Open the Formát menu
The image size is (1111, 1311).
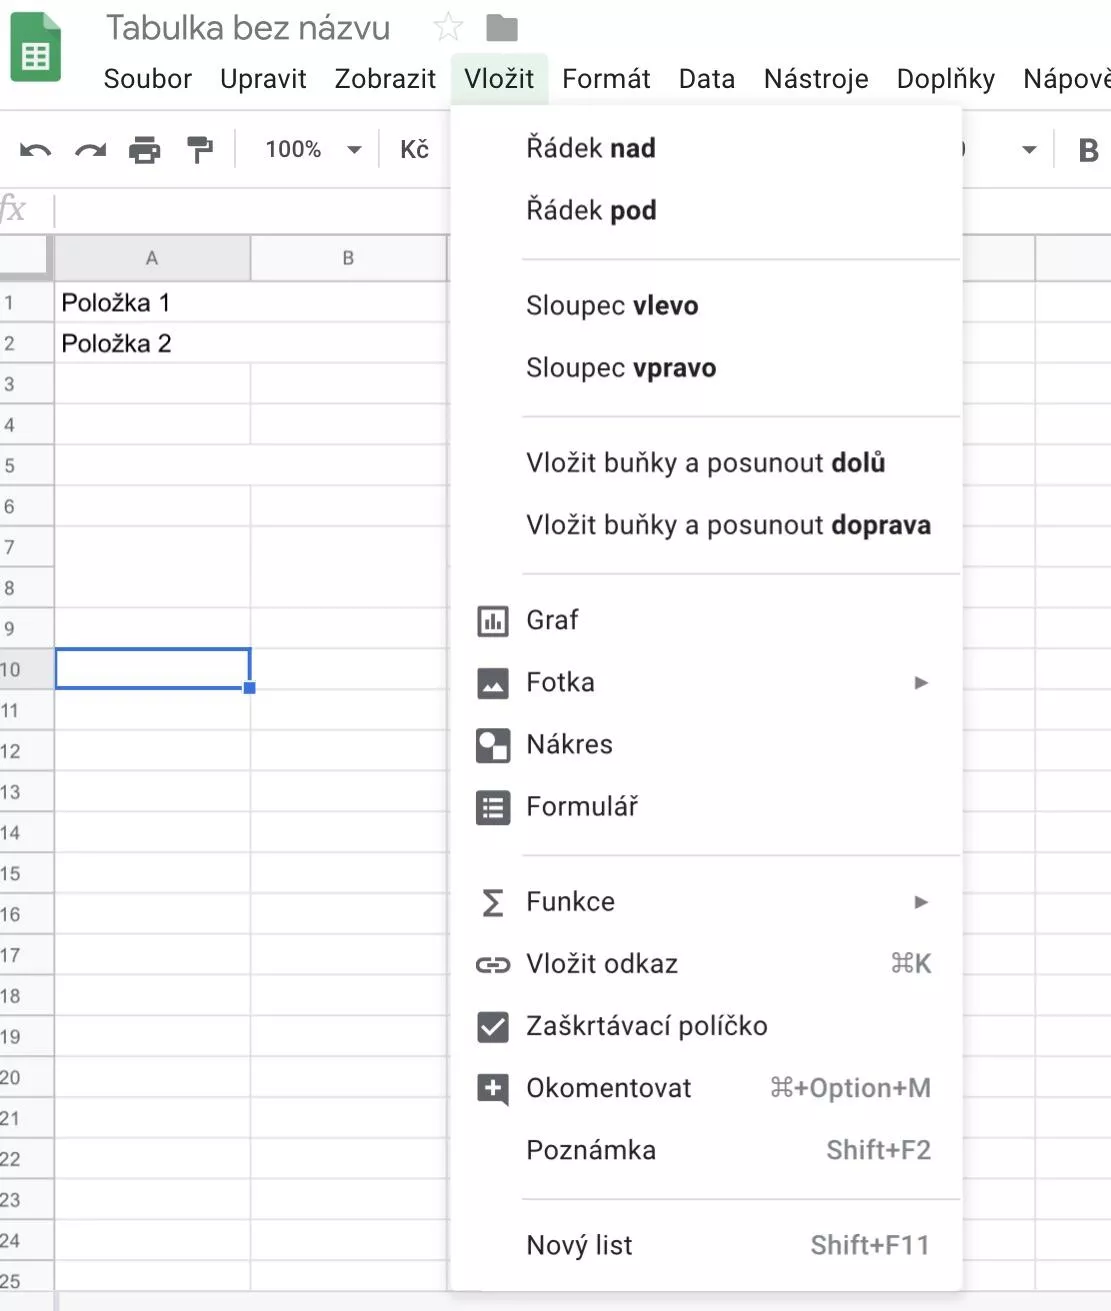606,79
